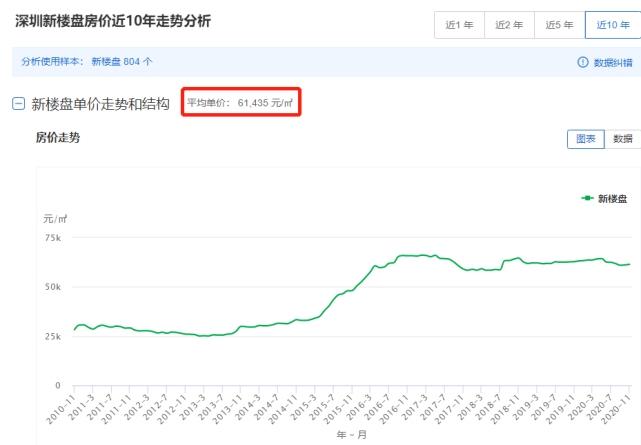641x445 pixels.
Task: Switch to the 数据 table view
Action: (x=622, y=139)
